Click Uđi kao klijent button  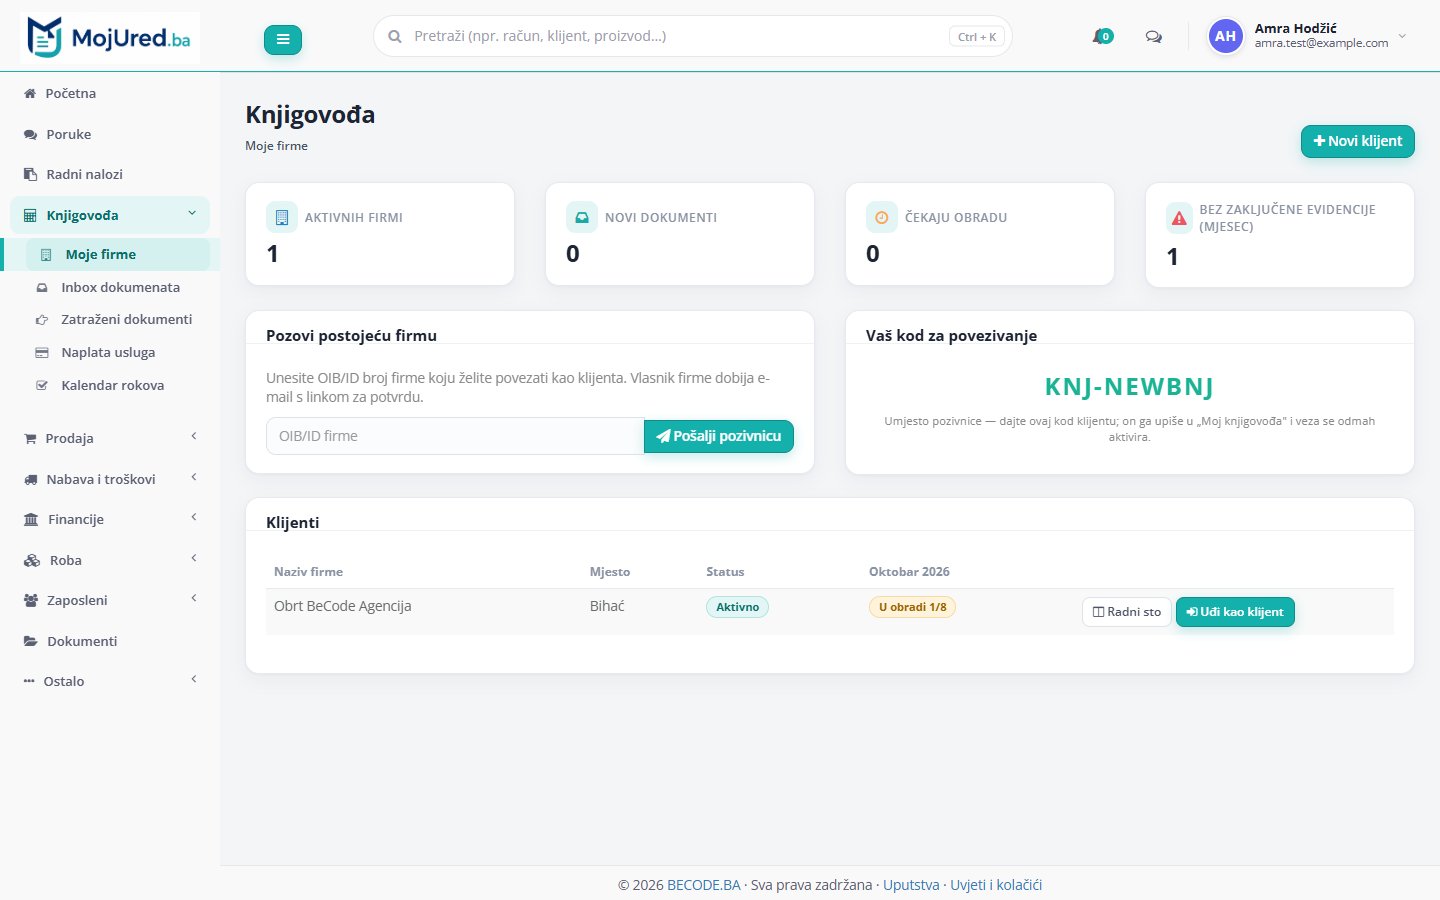[x=1235, y=612]
